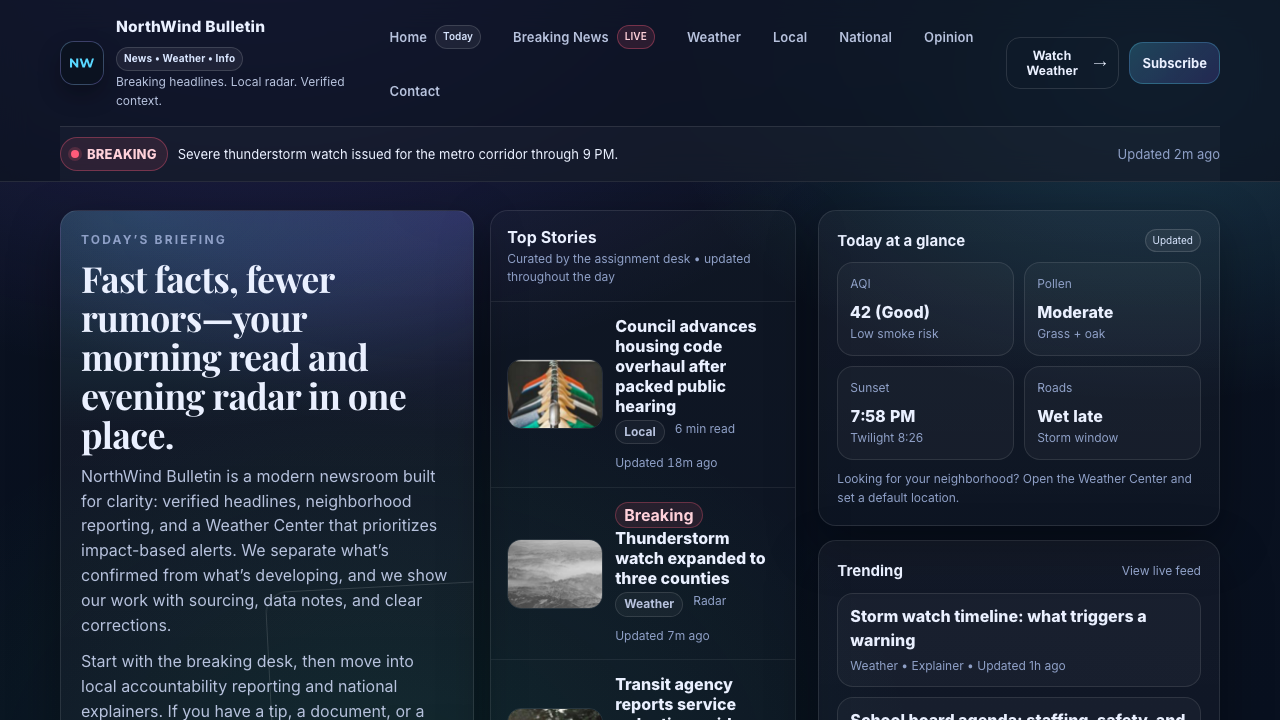Click the Updated badge on Today at a glance
The image size is (1280, 720).
point(1172,240)
